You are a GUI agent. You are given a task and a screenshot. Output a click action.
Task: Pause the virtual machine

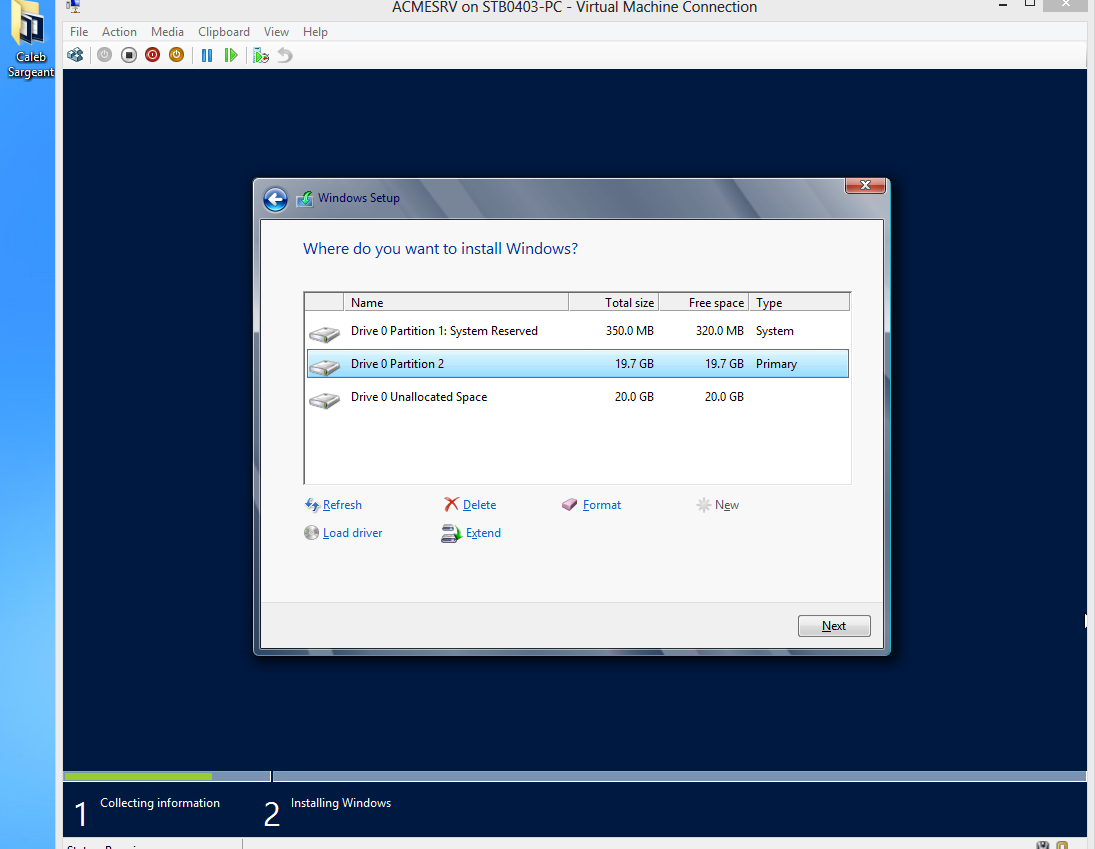[x=207, y=55]
